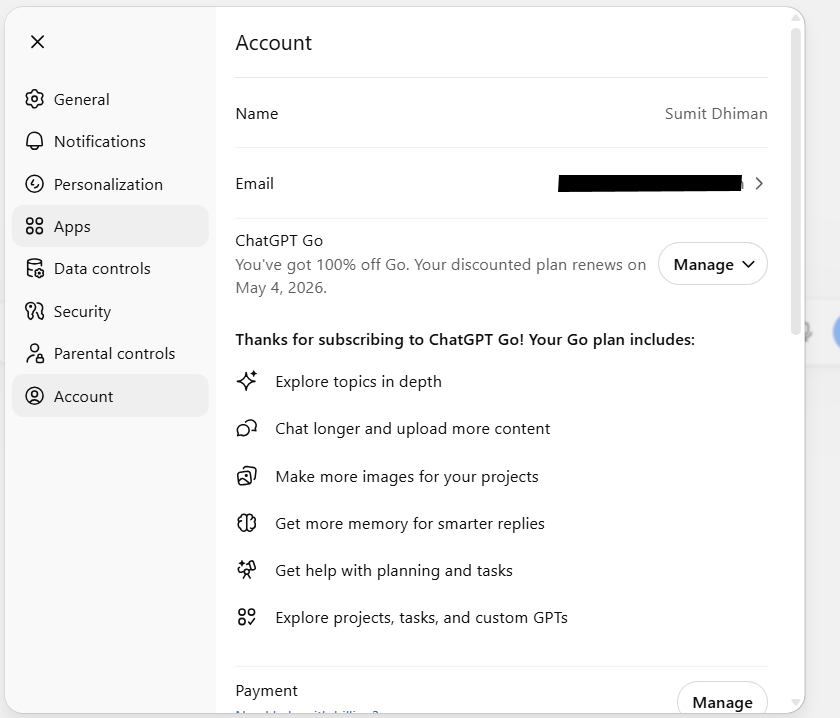Click the brain icon for more memory
This screenshot has width=840, height=718.
(247, 523)
